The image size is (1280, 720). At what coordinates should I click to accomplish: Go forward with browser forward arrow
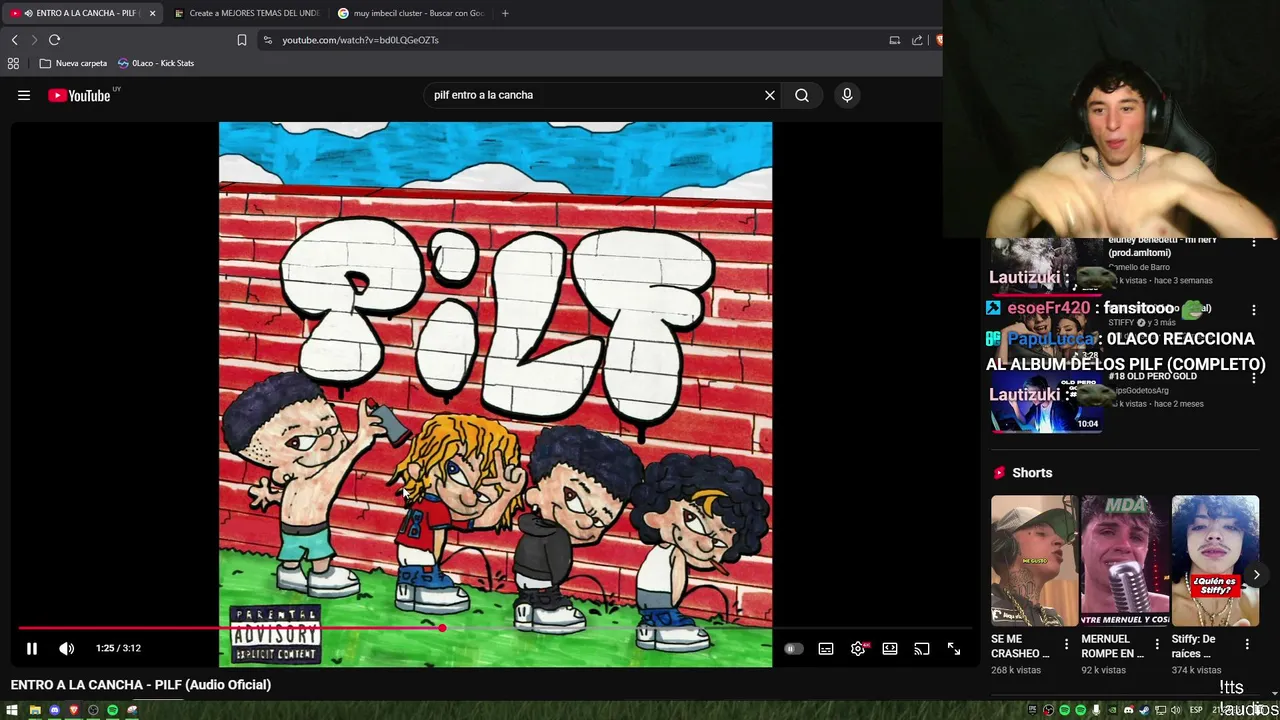pos(34,40)
